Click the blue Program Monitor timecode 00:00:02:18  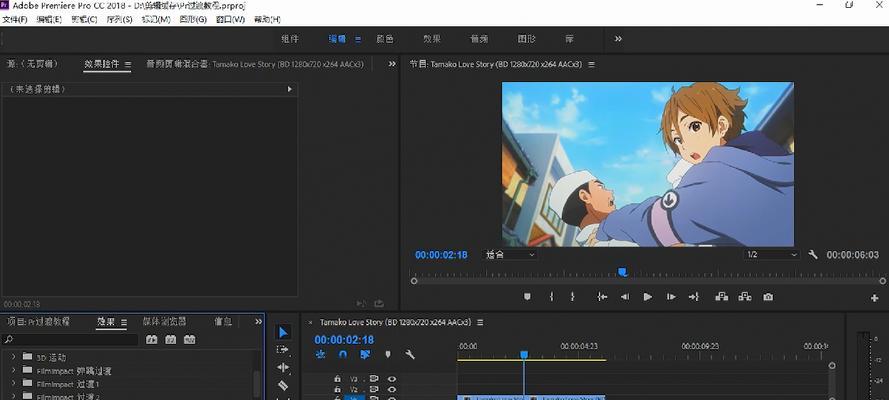[441, 255]
